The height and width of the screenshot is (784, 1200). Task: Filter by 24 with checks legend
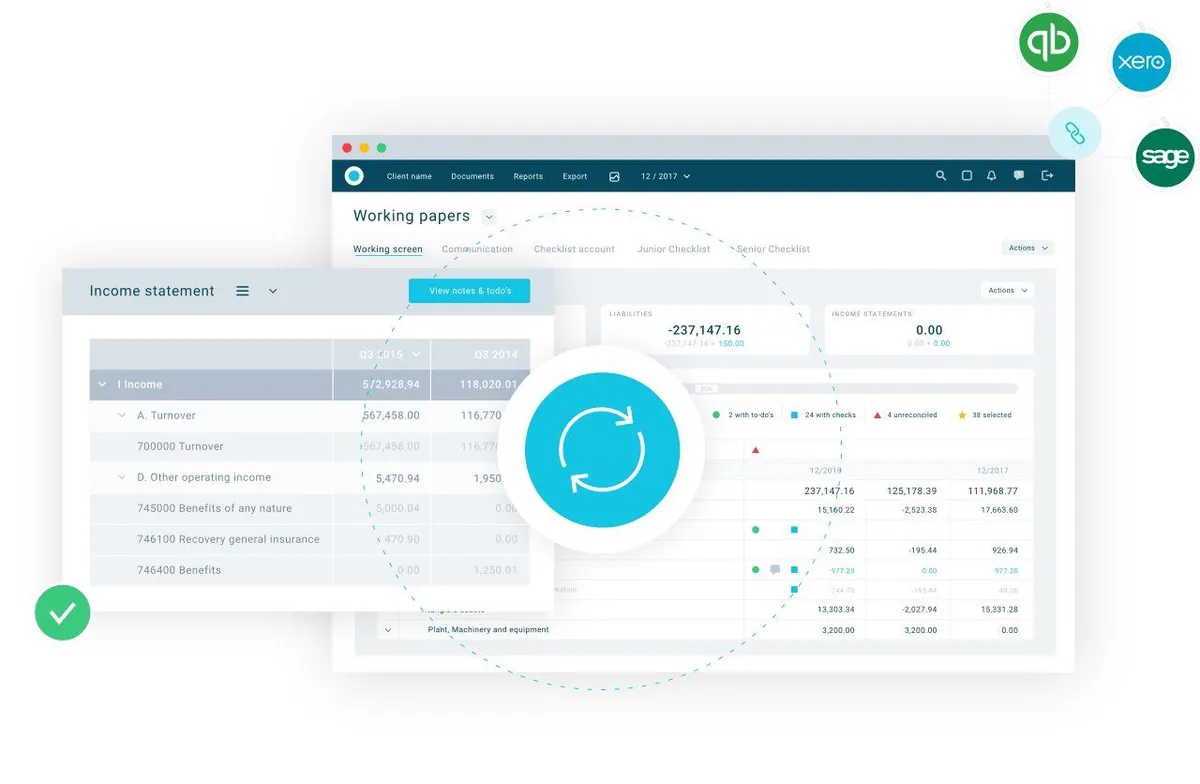tap(823, 415)
